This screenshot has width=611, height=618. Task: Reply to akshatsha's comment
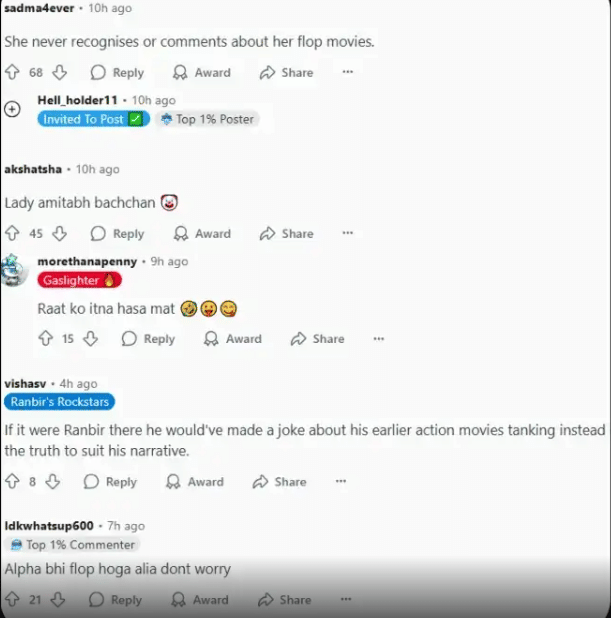coord(117,233)
